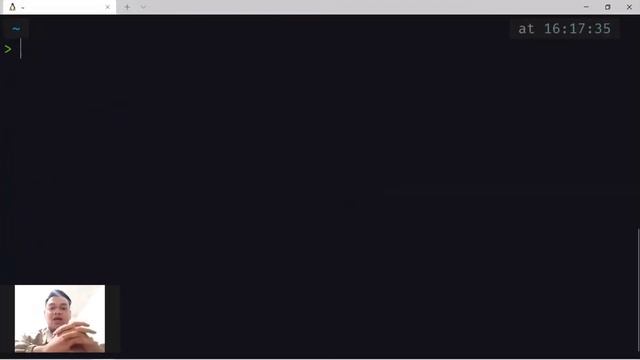Restore down the terminal window
Screen dimensions: 640x360
pos(608,7)
